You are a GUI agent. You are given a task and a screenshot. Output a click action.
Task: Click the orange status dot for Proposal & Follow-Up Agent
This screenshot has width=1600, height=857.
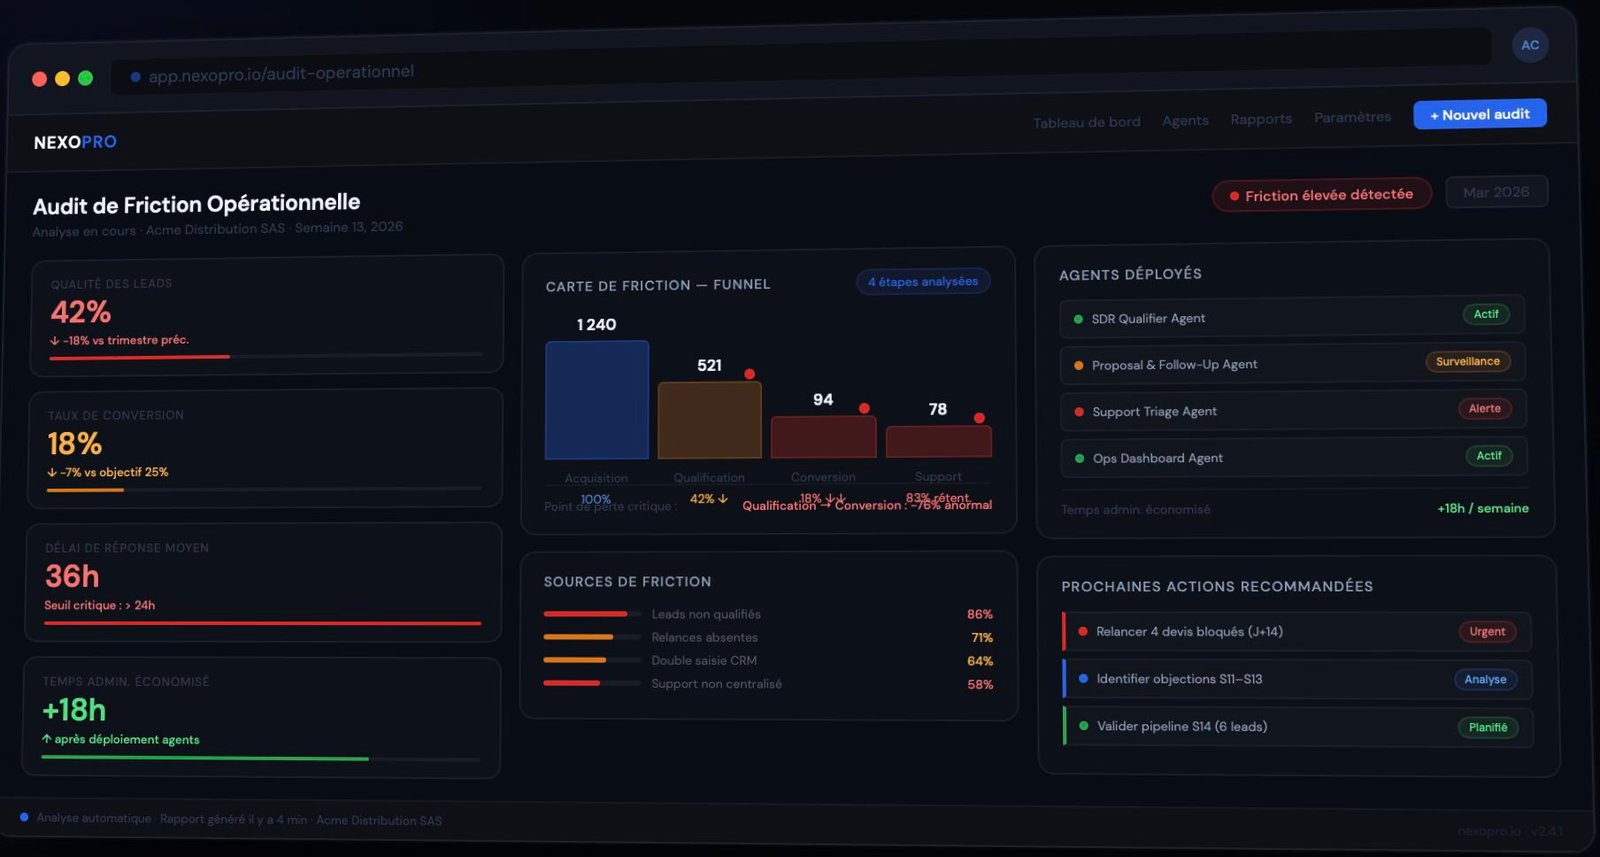coord(1078,365)
